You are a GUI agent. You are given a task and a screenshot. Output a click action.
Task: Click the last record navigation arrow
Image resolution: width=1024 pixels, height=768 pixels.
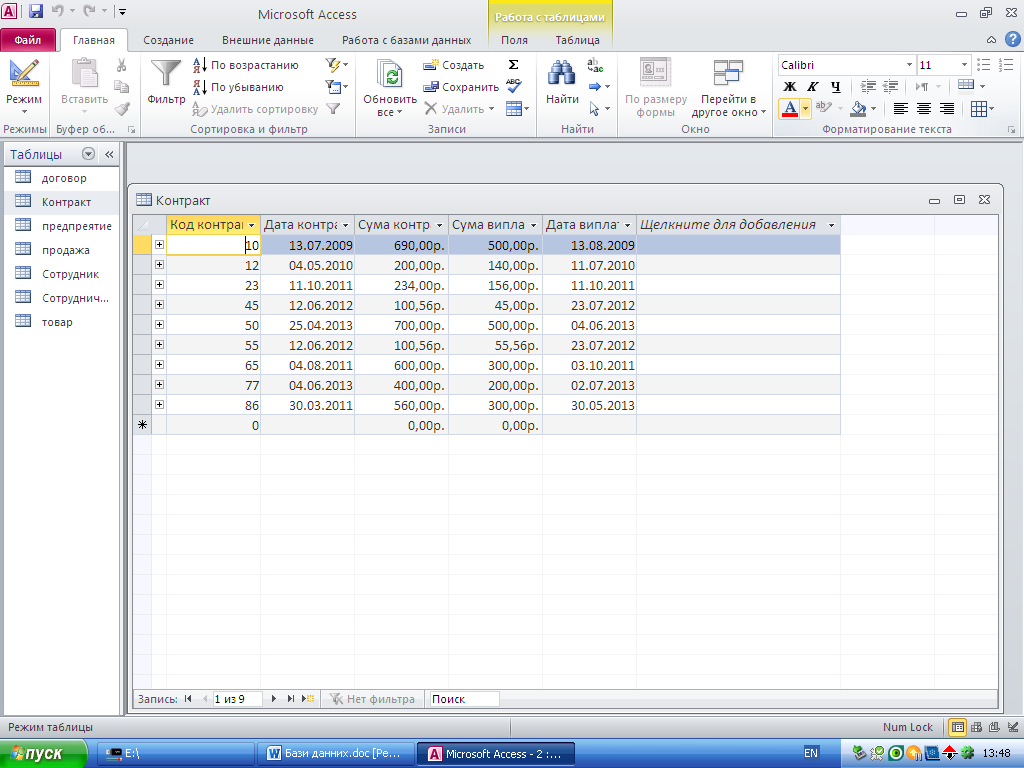click(x=291, y=699)
